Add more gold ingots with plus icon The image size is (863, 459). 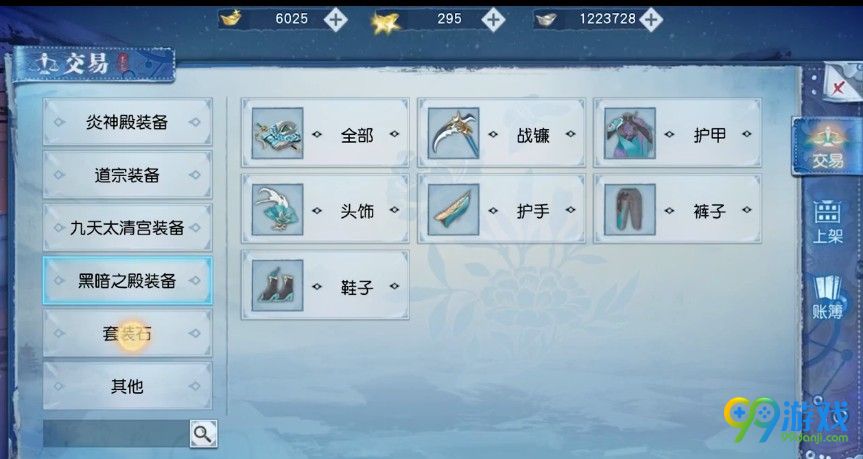tap(335, 20)
